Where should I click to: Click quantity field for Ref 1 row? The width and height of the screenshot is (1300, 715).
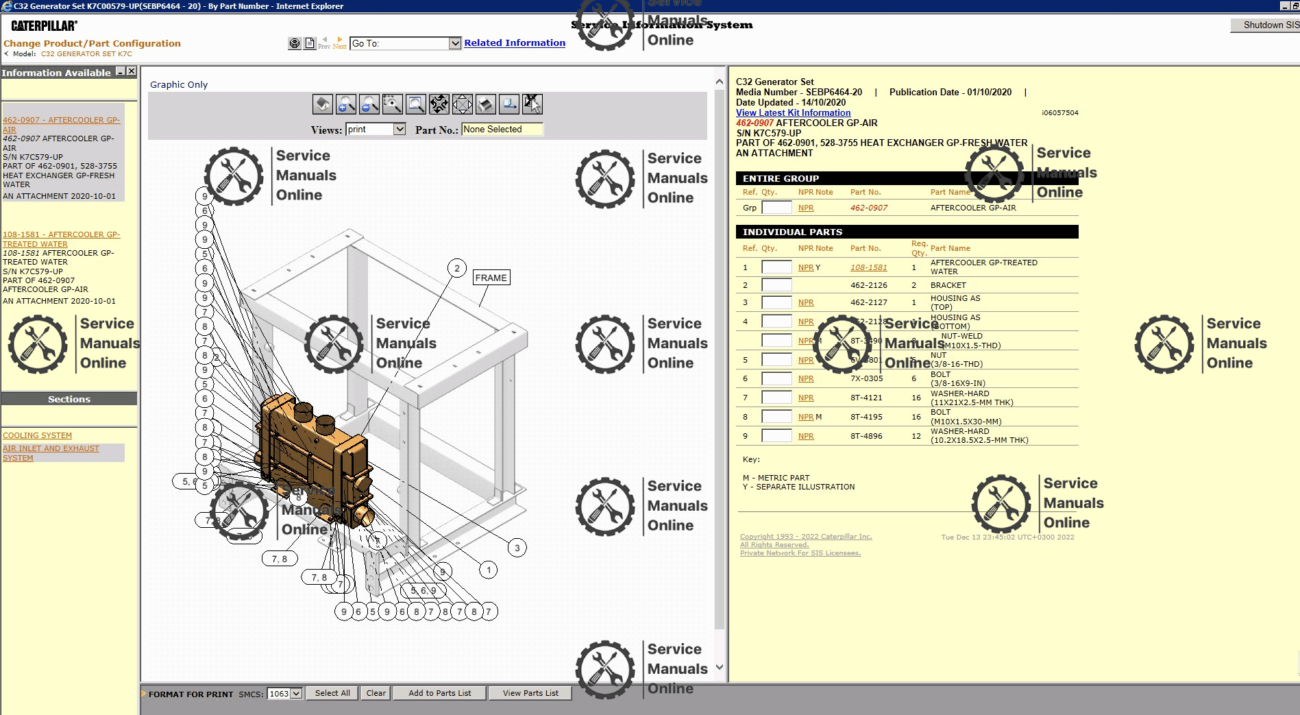tap(777, 267)
